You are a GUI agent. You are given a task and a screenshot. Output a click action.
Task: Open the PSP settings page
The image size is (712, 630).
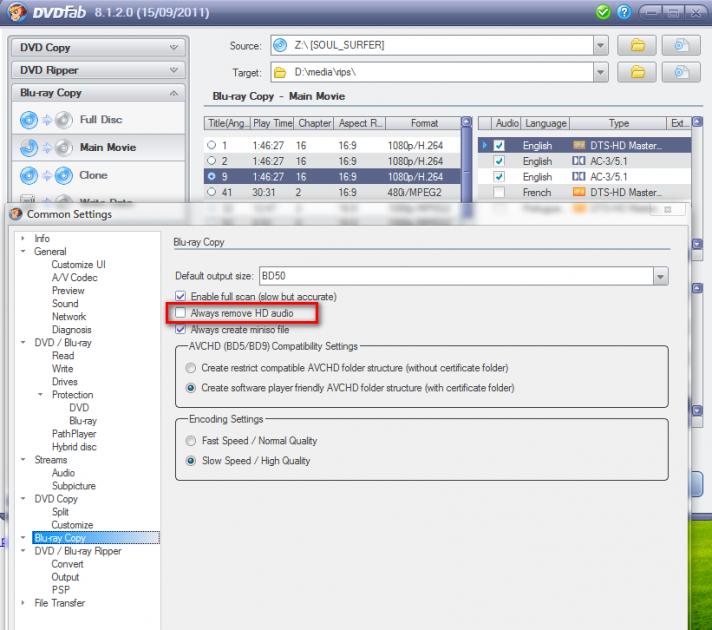(60, 590)
